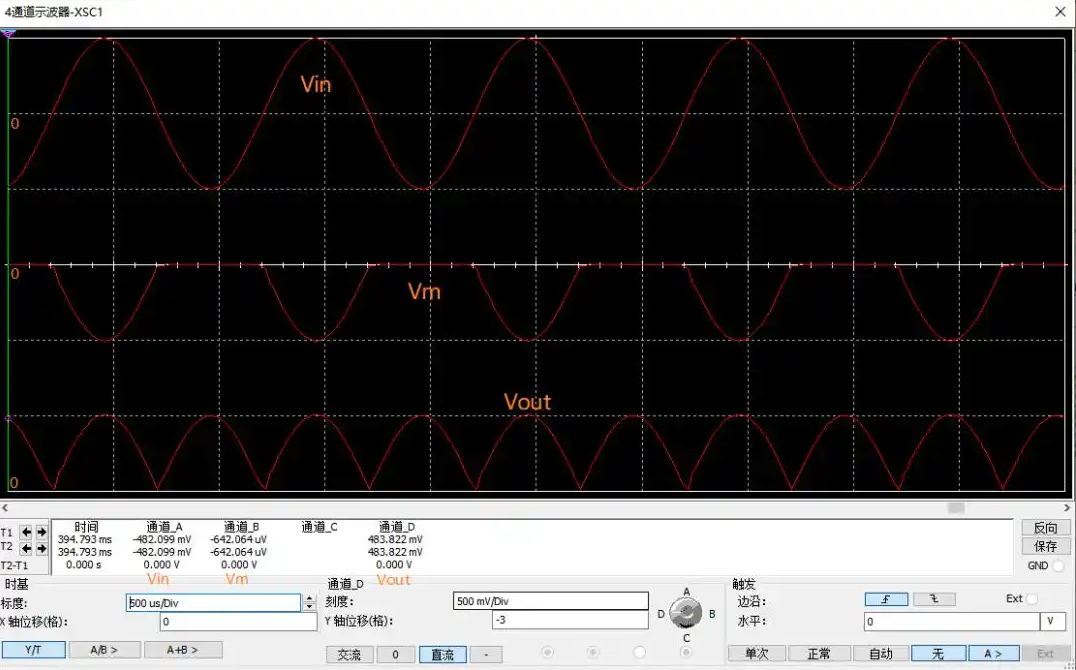This screenshot has width=1076, height=670.
Task: Select 单次 (Single) trigger mode
Action: point(756,653)
